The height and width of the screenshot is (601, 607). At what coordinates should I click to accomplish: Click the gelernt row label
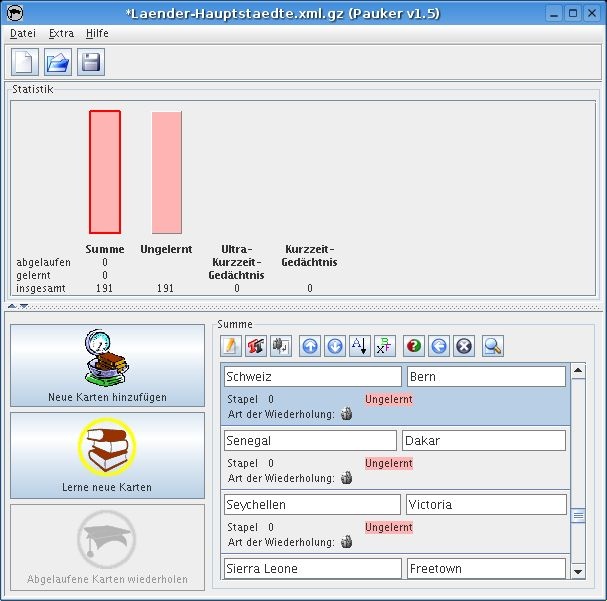(x=33, y=275)
